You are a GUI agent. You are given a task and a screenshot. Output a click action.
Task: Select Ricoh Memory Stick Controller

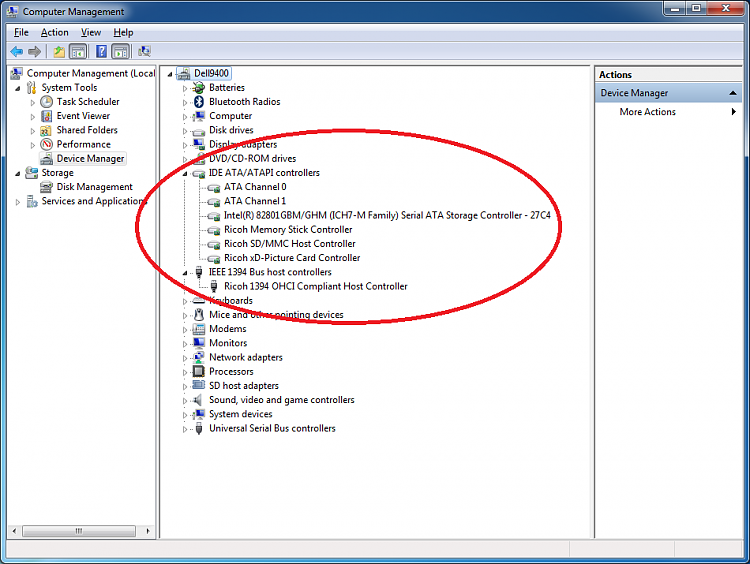[x=288, y=230]
